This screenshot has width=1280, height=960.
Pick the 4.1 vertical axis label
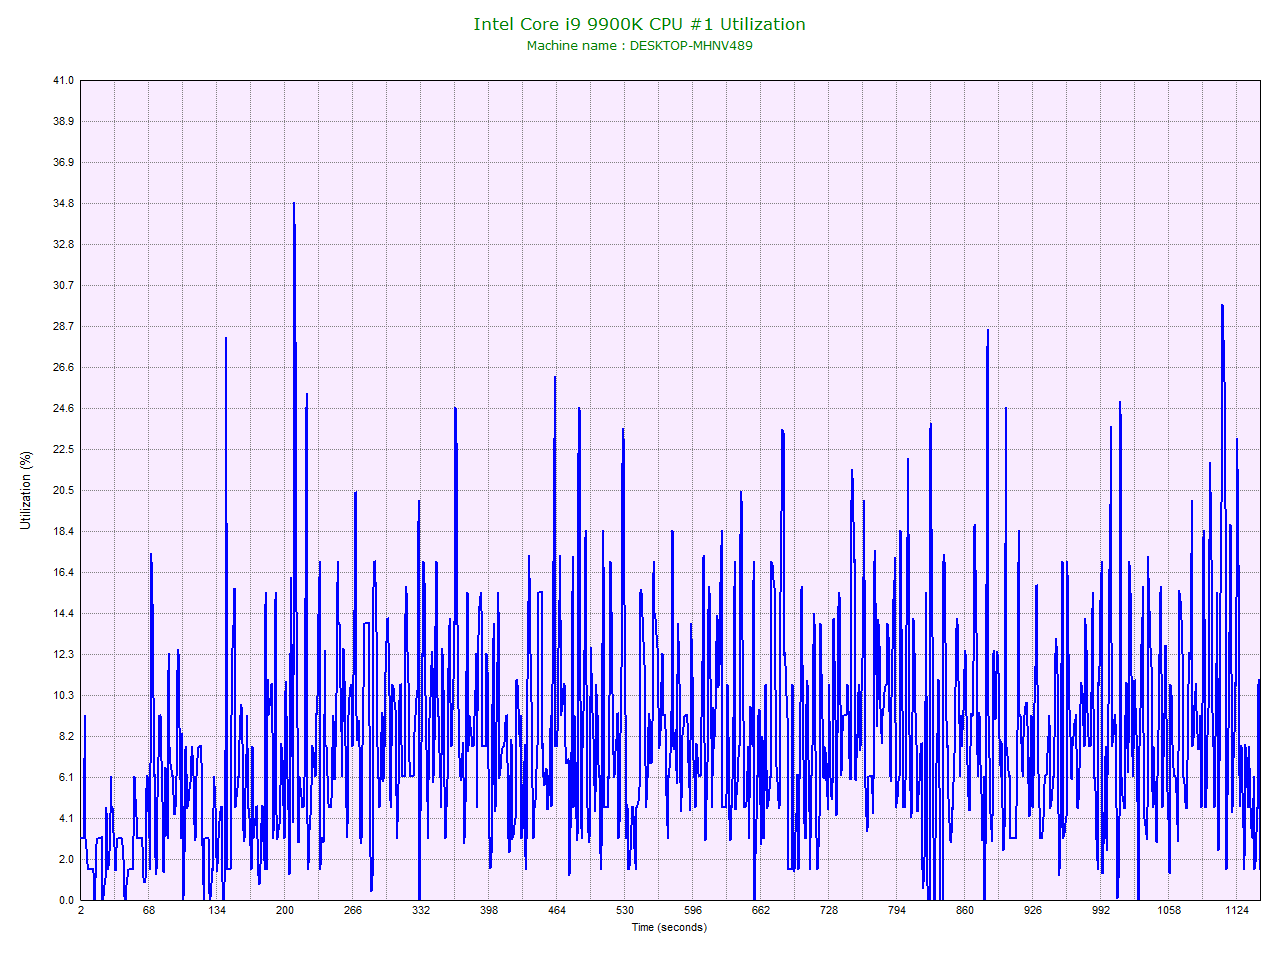[66, 818]
